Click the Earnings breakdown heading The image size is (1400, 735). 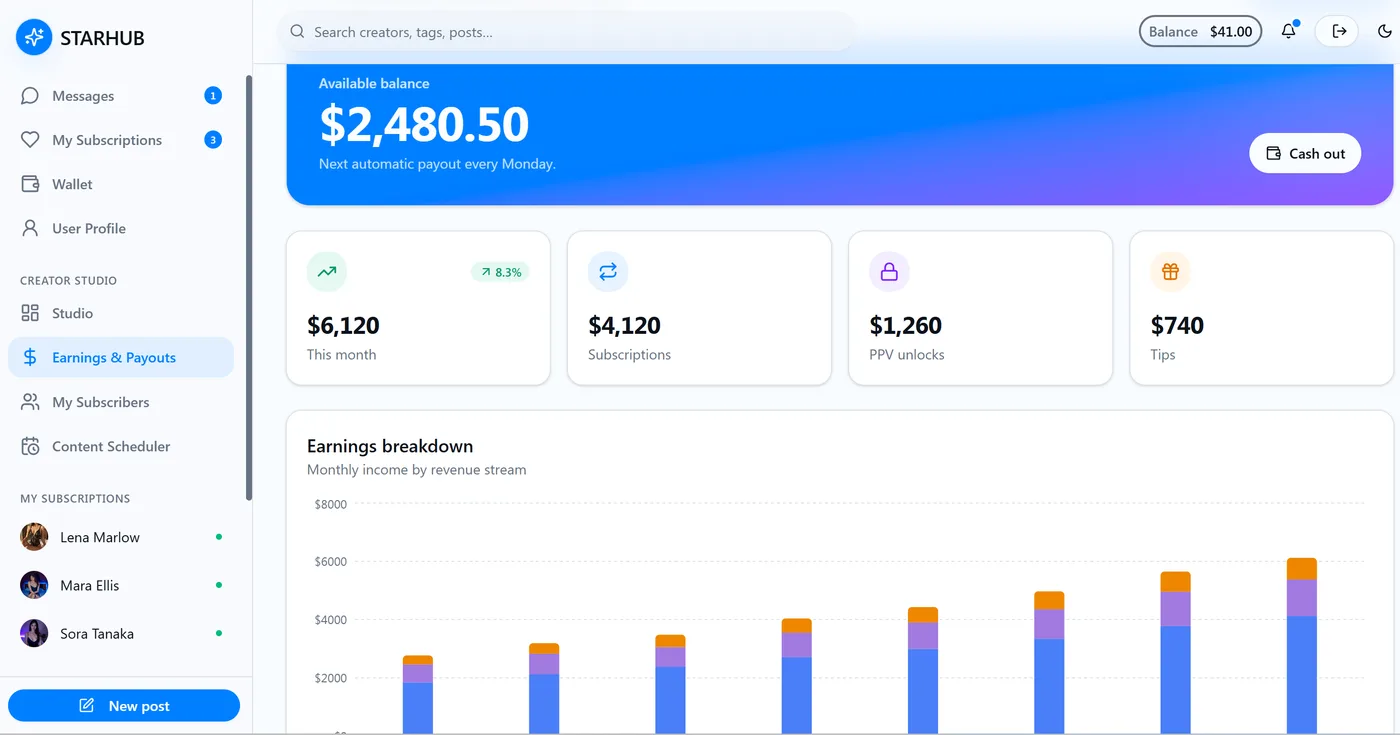[x=390, y=446]
